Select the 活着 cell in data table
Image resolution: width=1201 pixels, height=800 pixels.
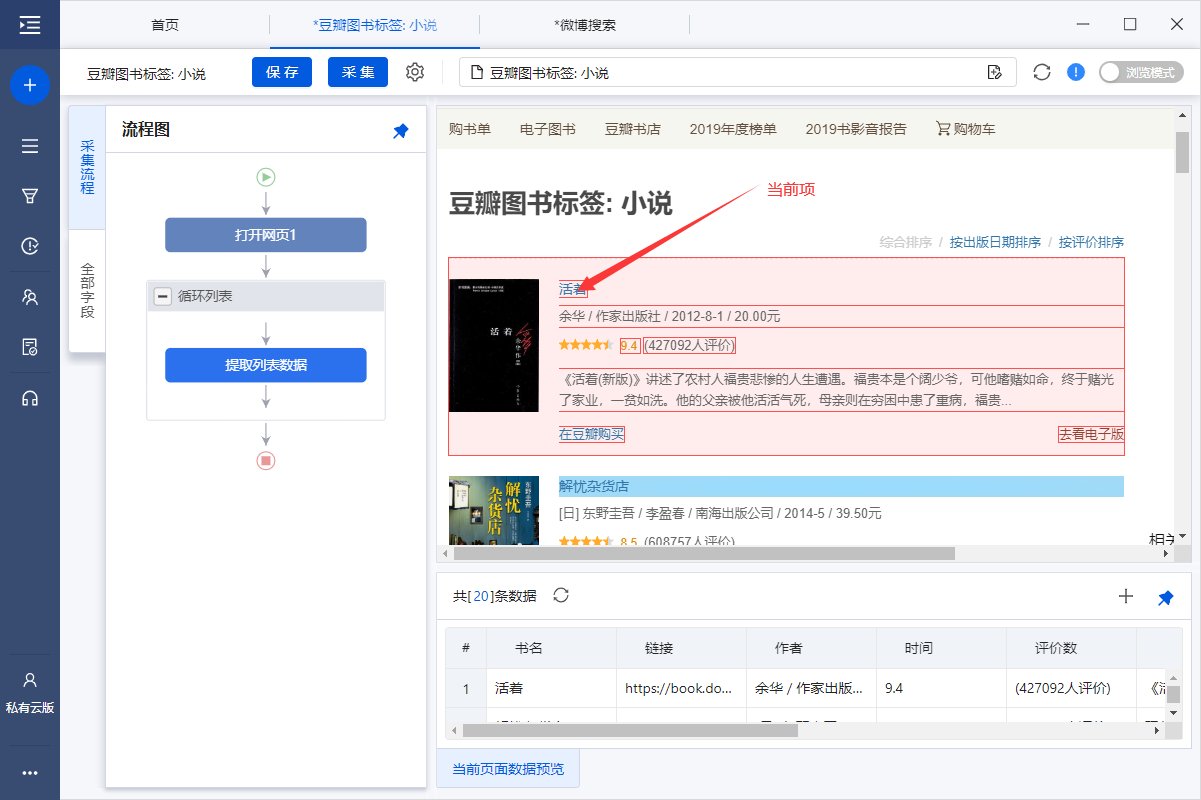pos(551,688)
